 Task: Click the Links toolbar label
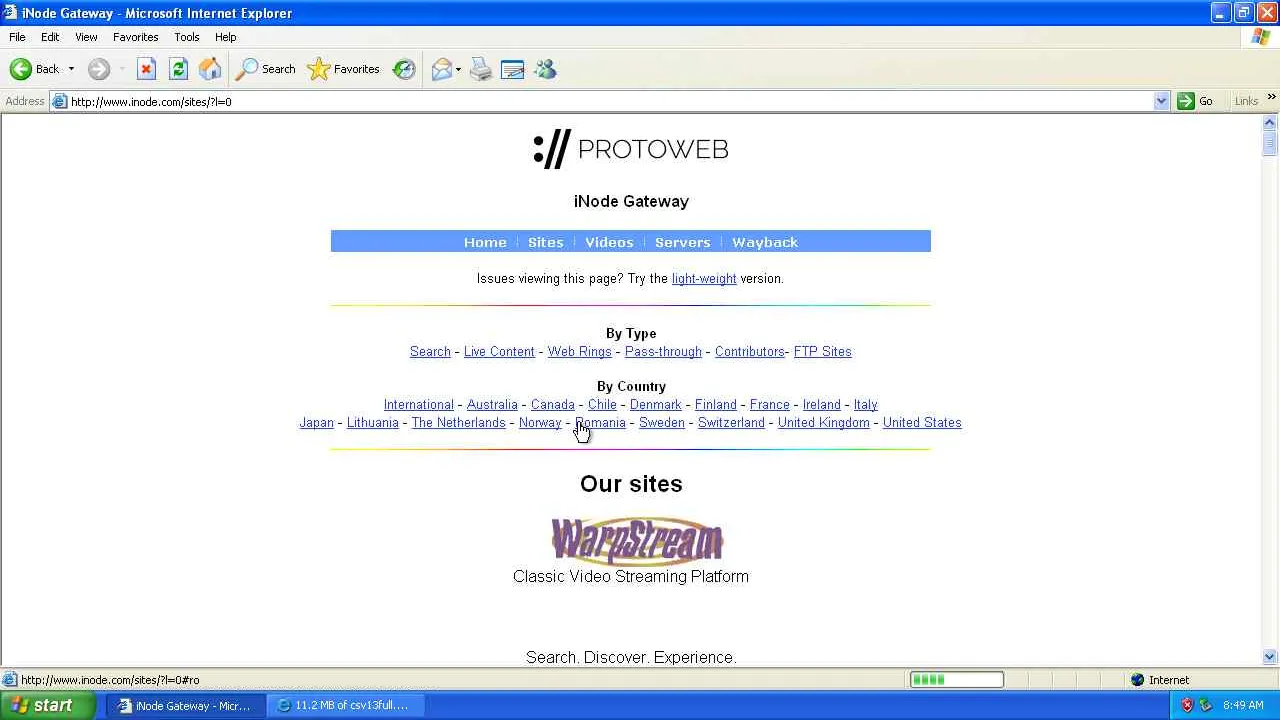[x=1246, y=101]
